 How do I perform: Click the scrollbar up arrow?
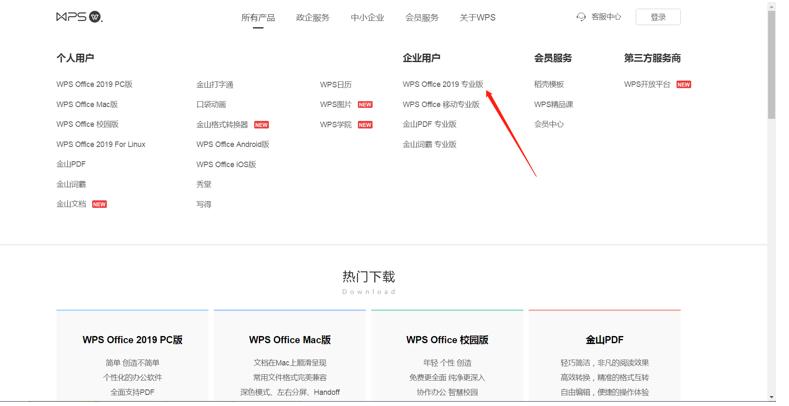pos(772,5)
